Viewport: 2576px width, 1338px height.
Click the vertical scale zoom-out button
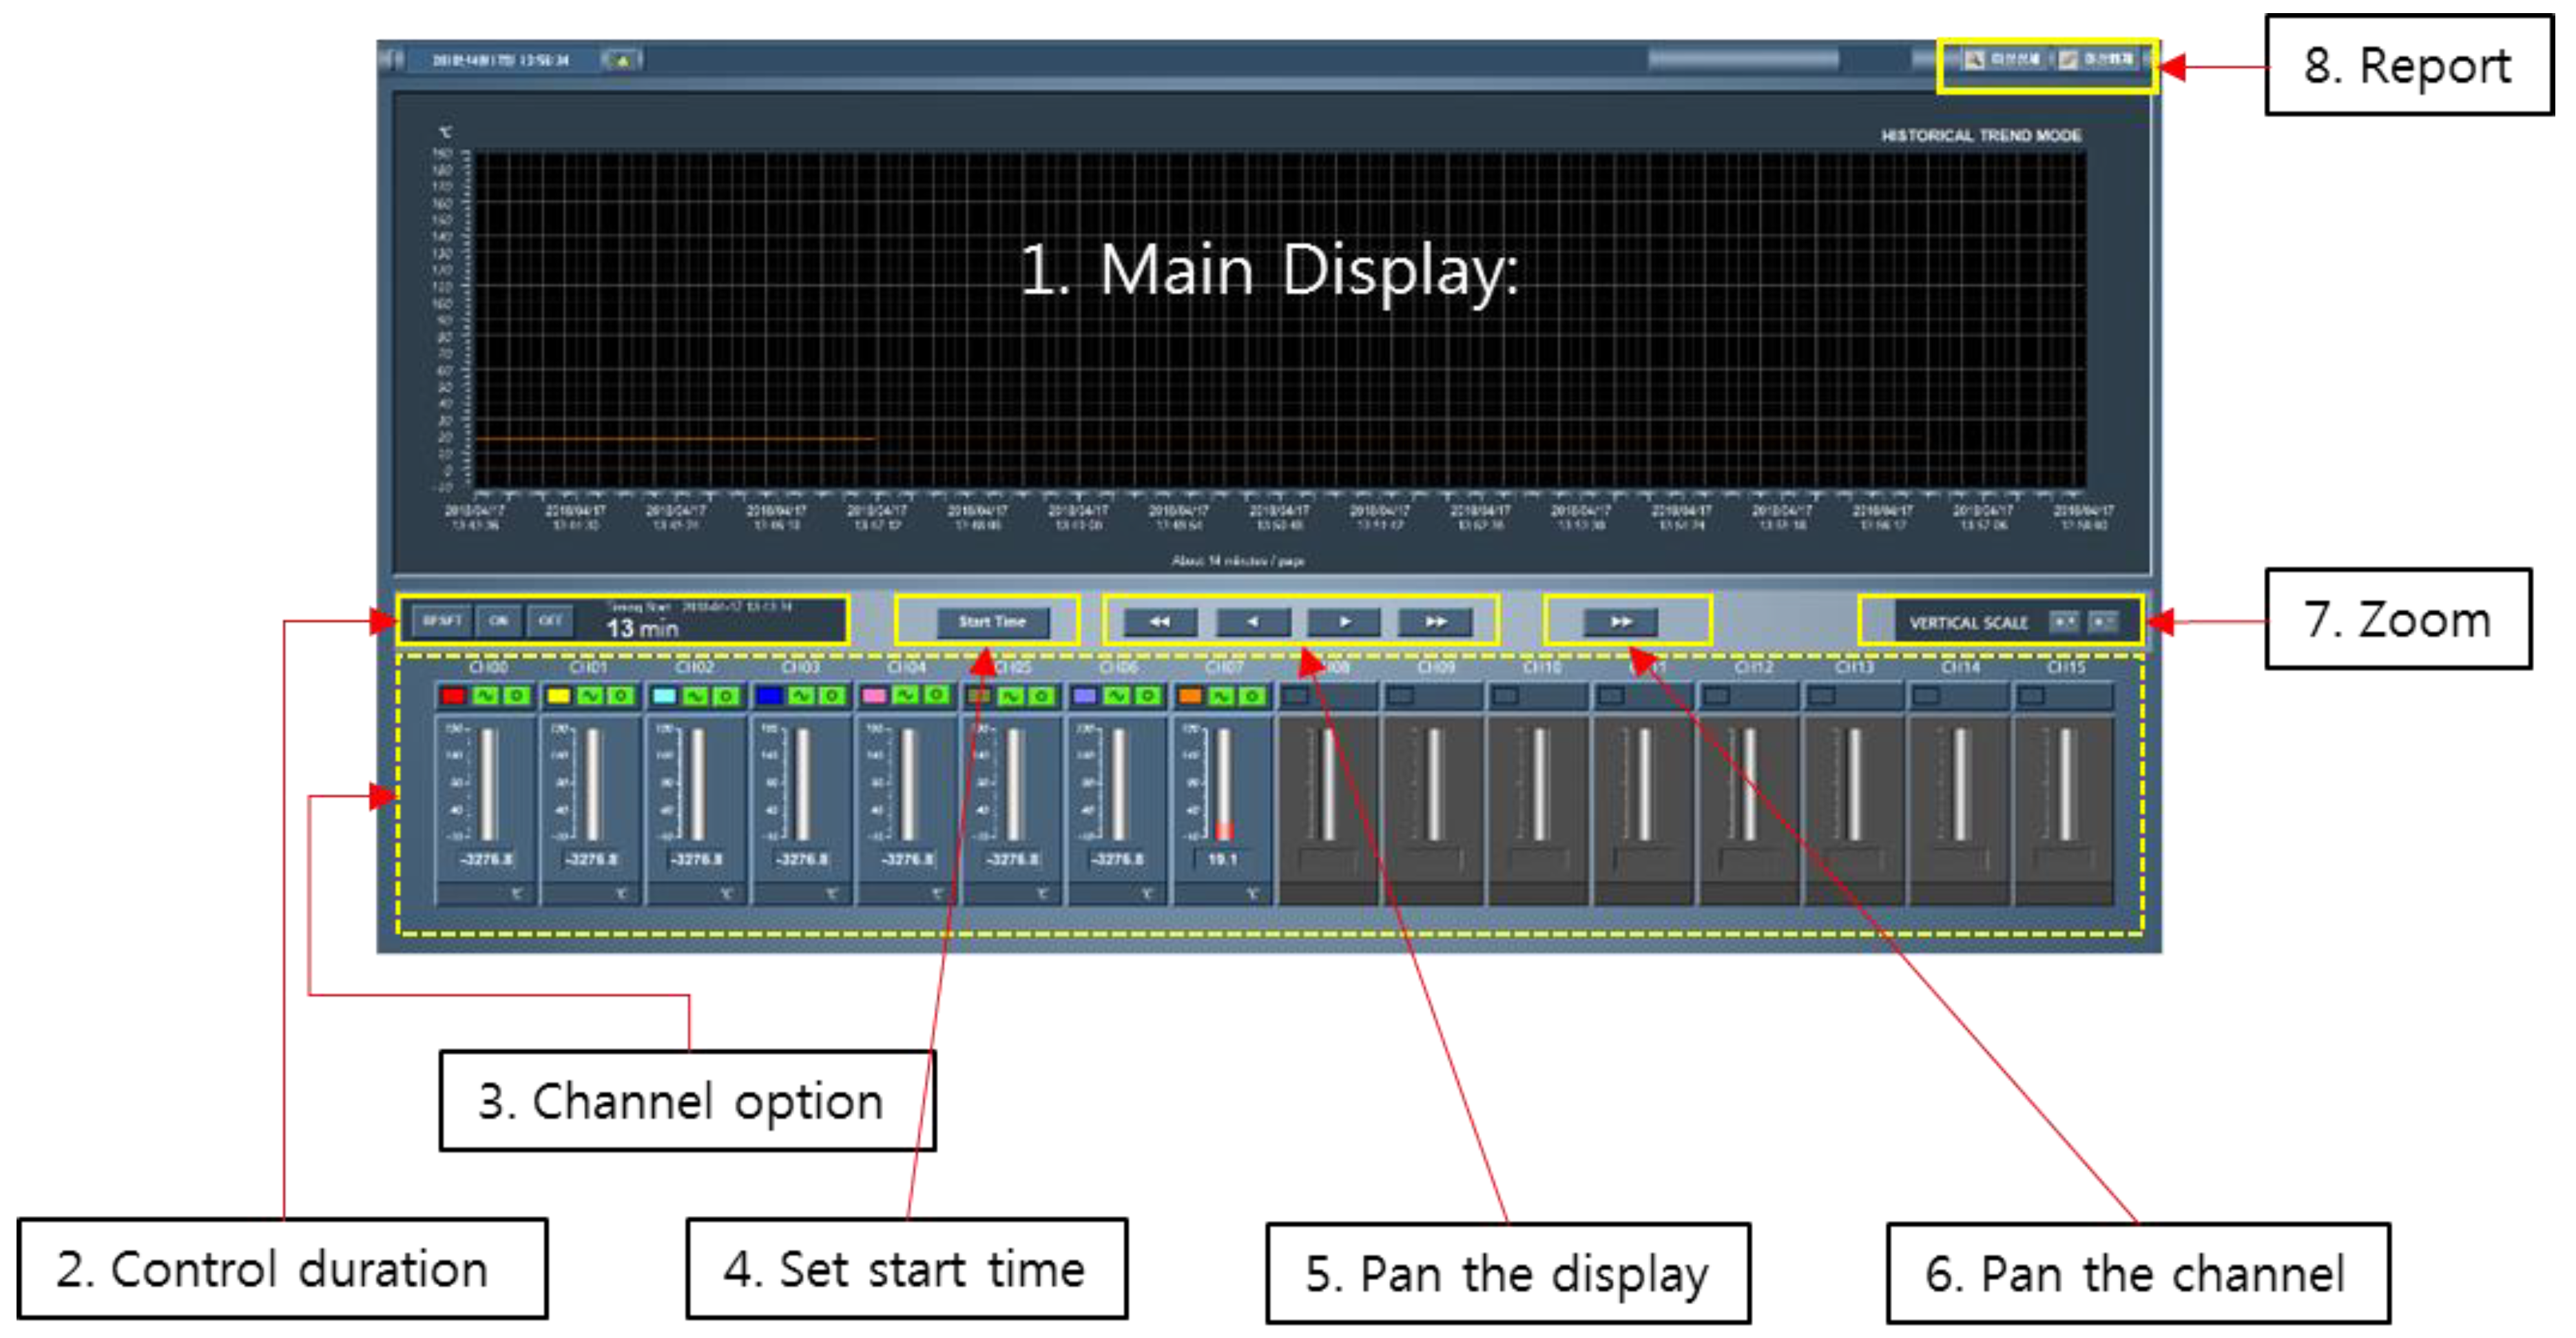click(2103, 622)
